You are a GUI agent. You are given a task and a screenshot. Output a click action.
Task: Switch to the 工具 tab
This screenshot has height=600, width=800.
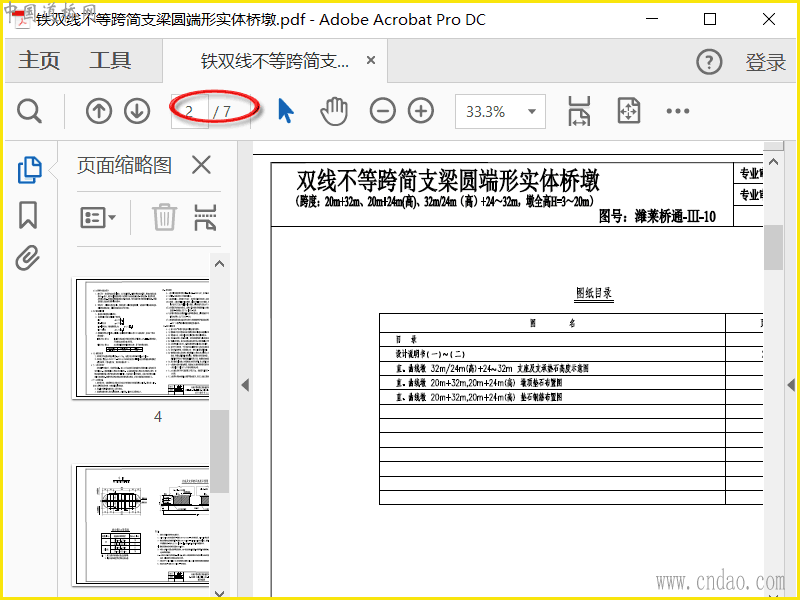pos(110,60)
